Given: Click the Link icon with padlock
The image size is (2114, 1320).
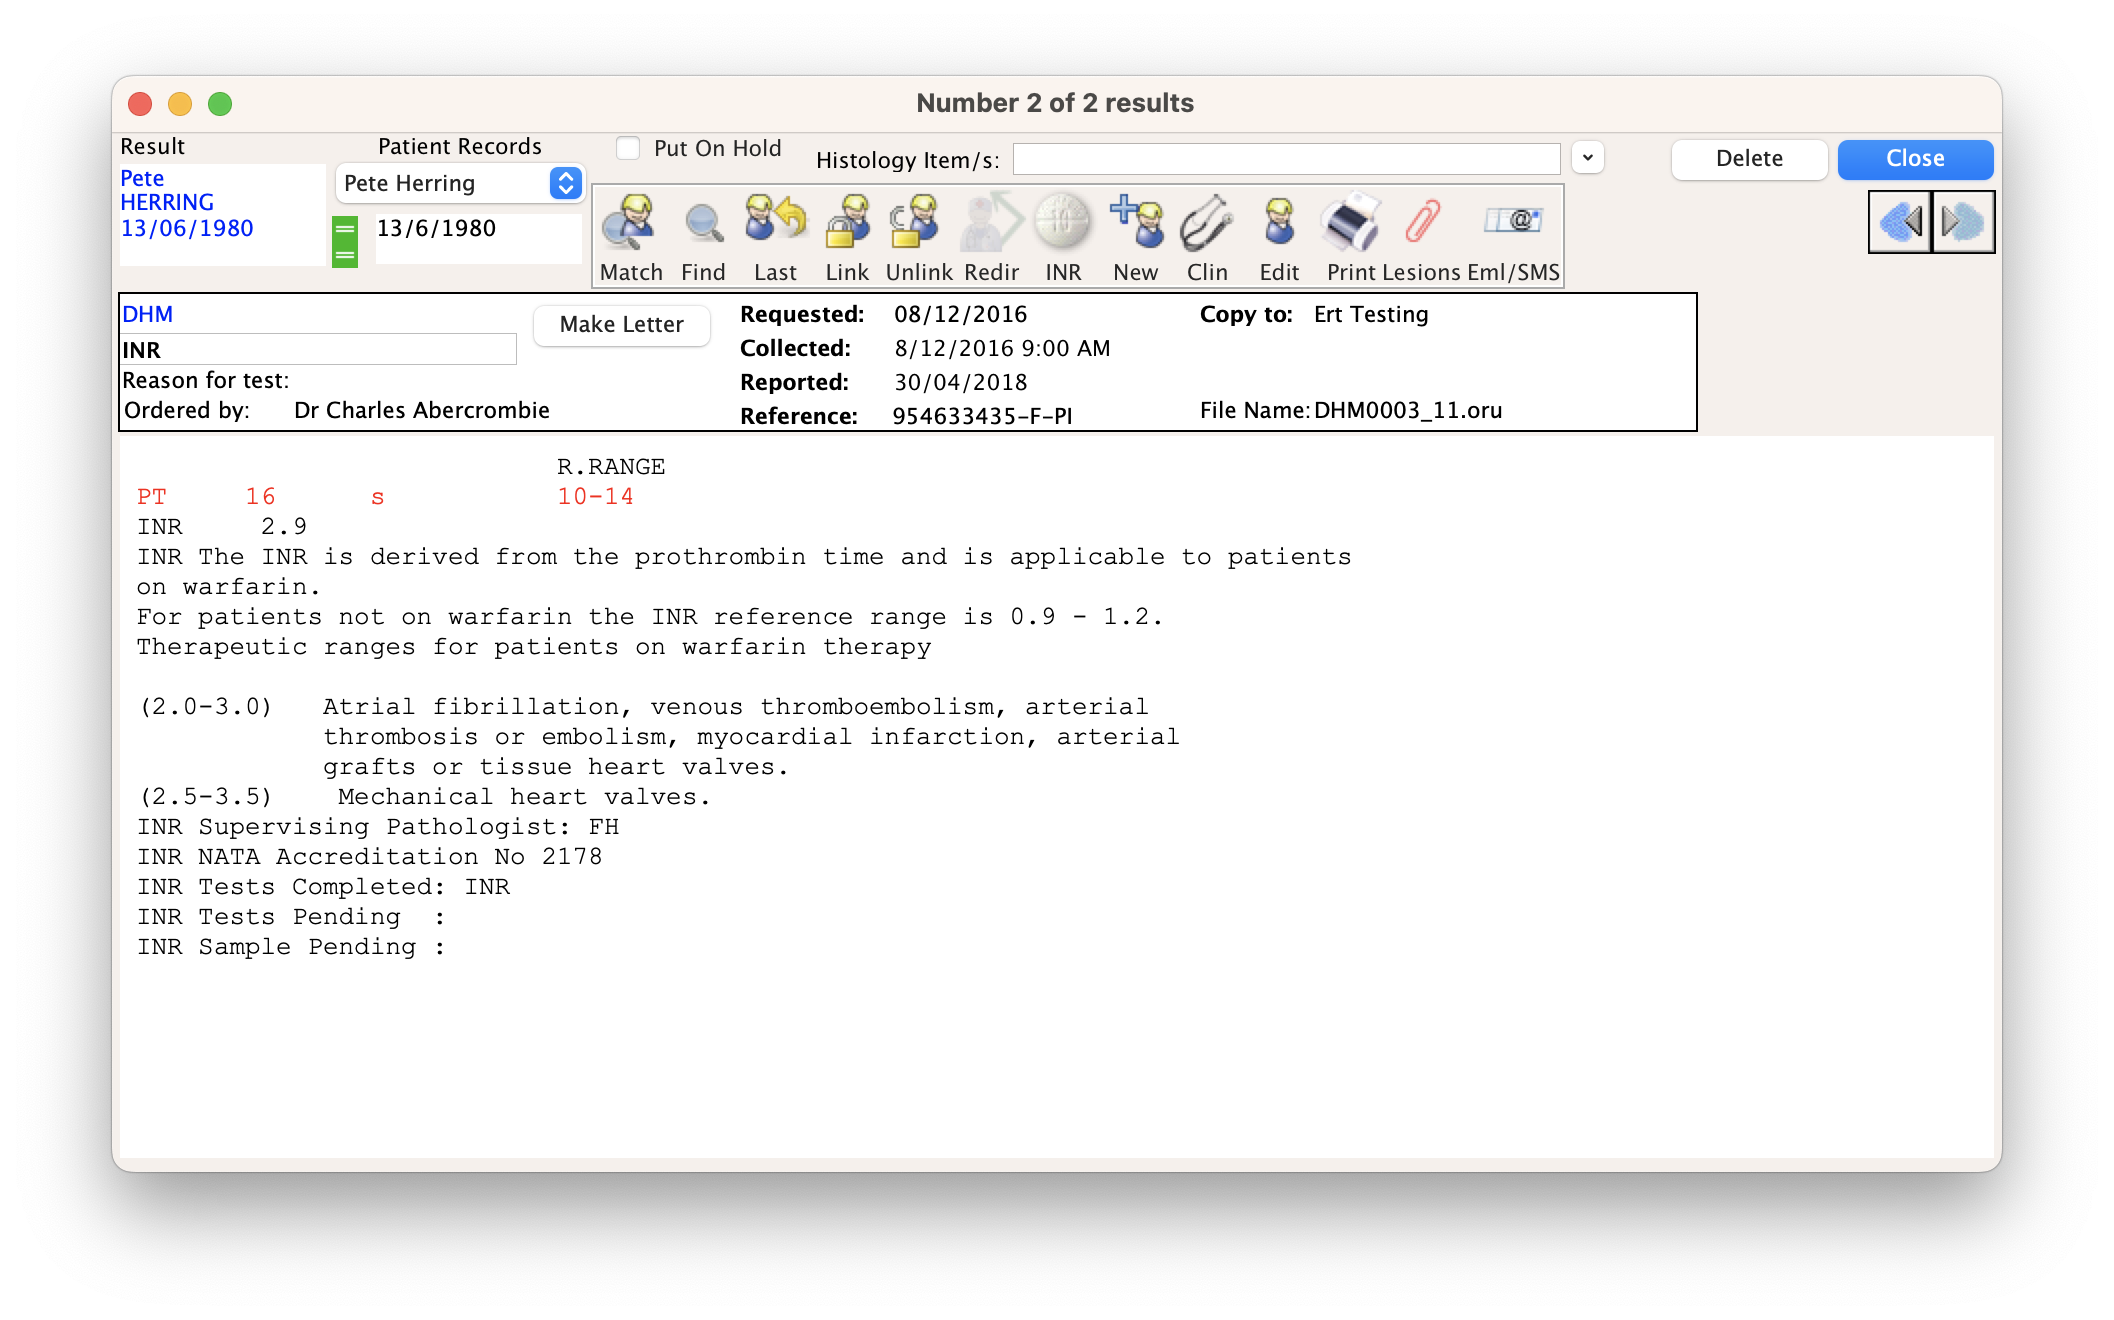Looking at the screenshot, I should 845,230.
